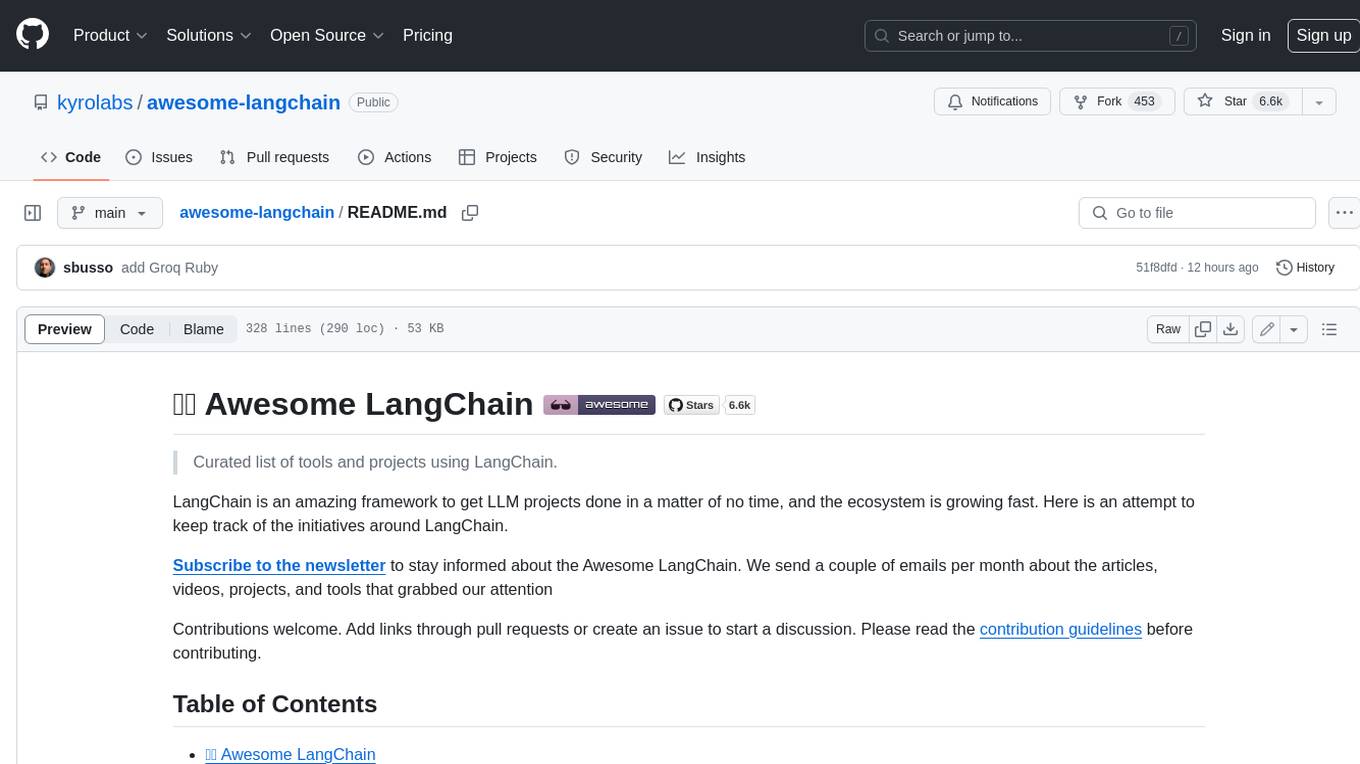1360x764 pixels.
Task: Open the Issues tab
Action: 159,157
